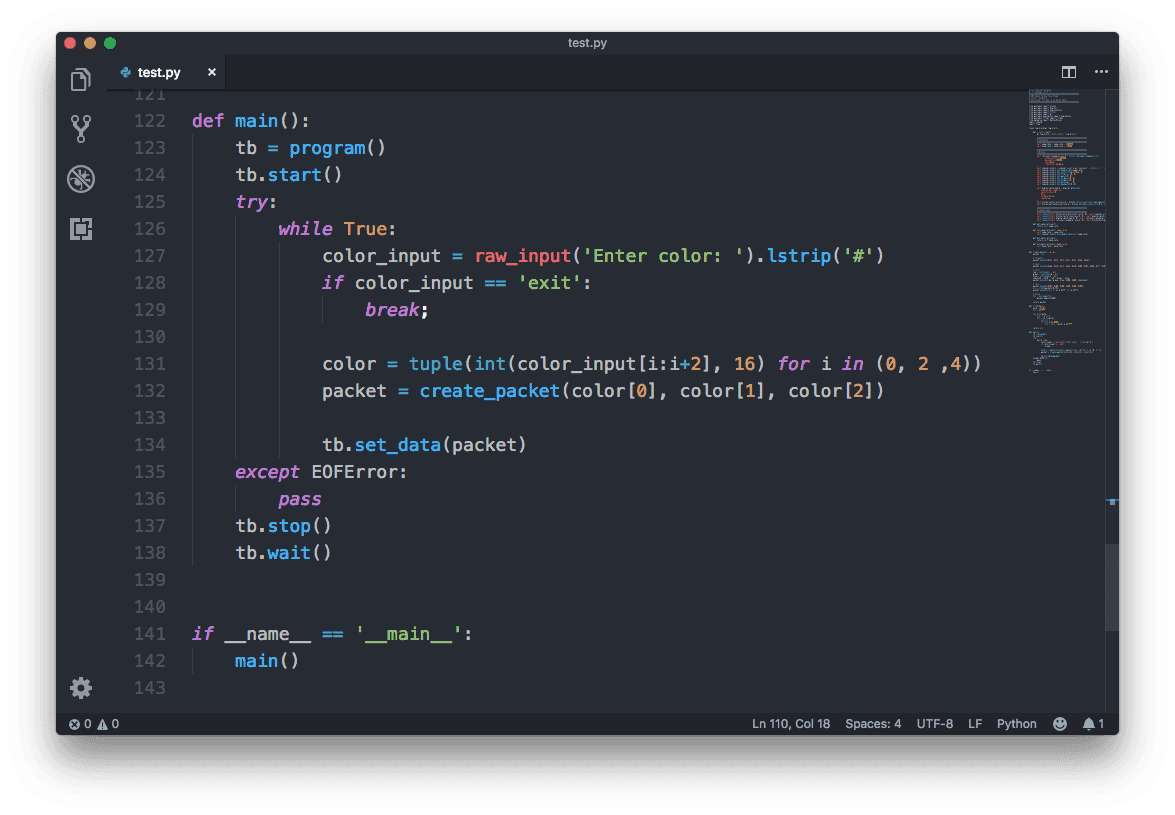Screen dimensions: 1175x815
Task: Click the minimap code overview
Action: pyautogui.click(x=1065, y=230)
